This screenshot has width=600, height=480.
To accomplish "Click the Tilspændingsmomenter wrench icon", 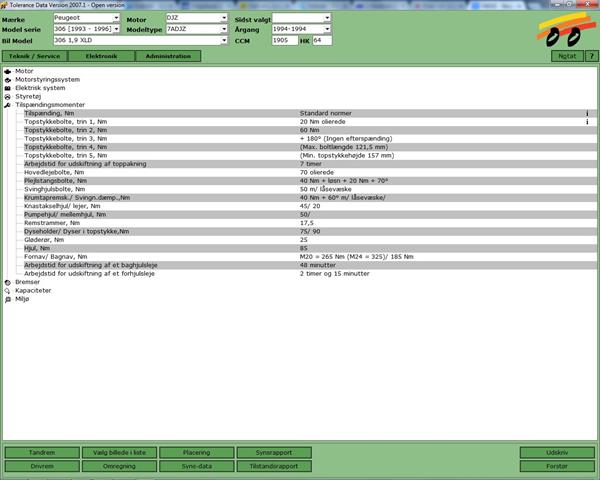I will (8, 105).
